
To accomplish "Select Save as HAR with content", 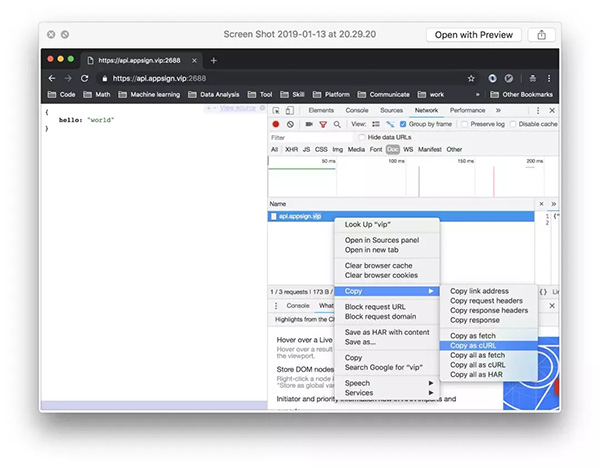I will click(387, 332).
